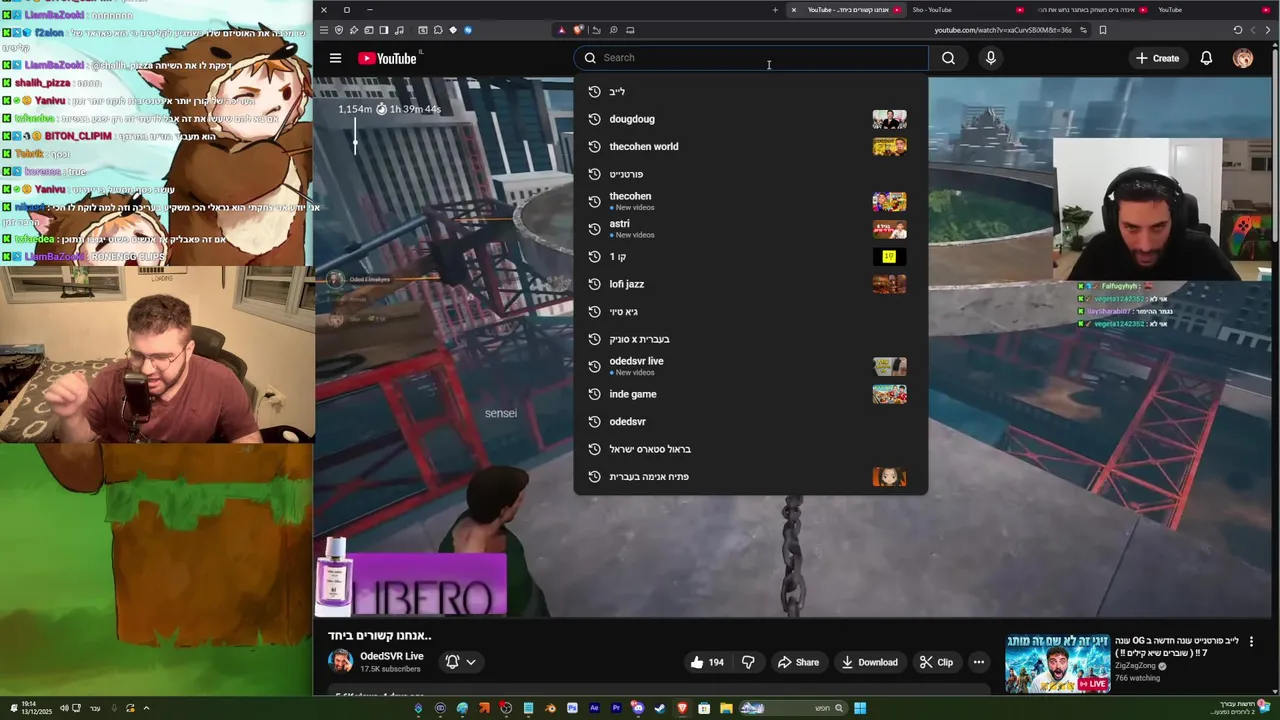
Task: Adjust volume from system tray speaker
Action: tap(64, 708)
